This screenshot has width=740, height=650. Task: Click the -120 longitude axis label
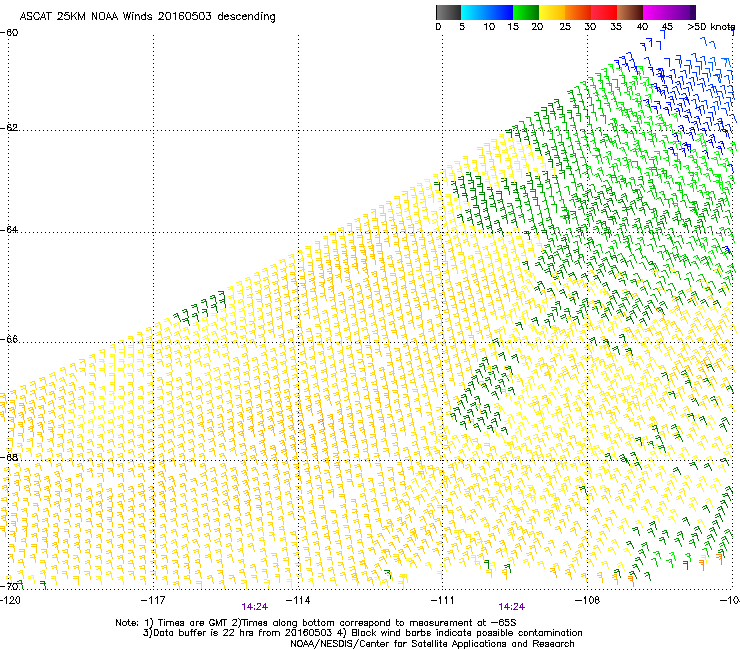(10, 600)
